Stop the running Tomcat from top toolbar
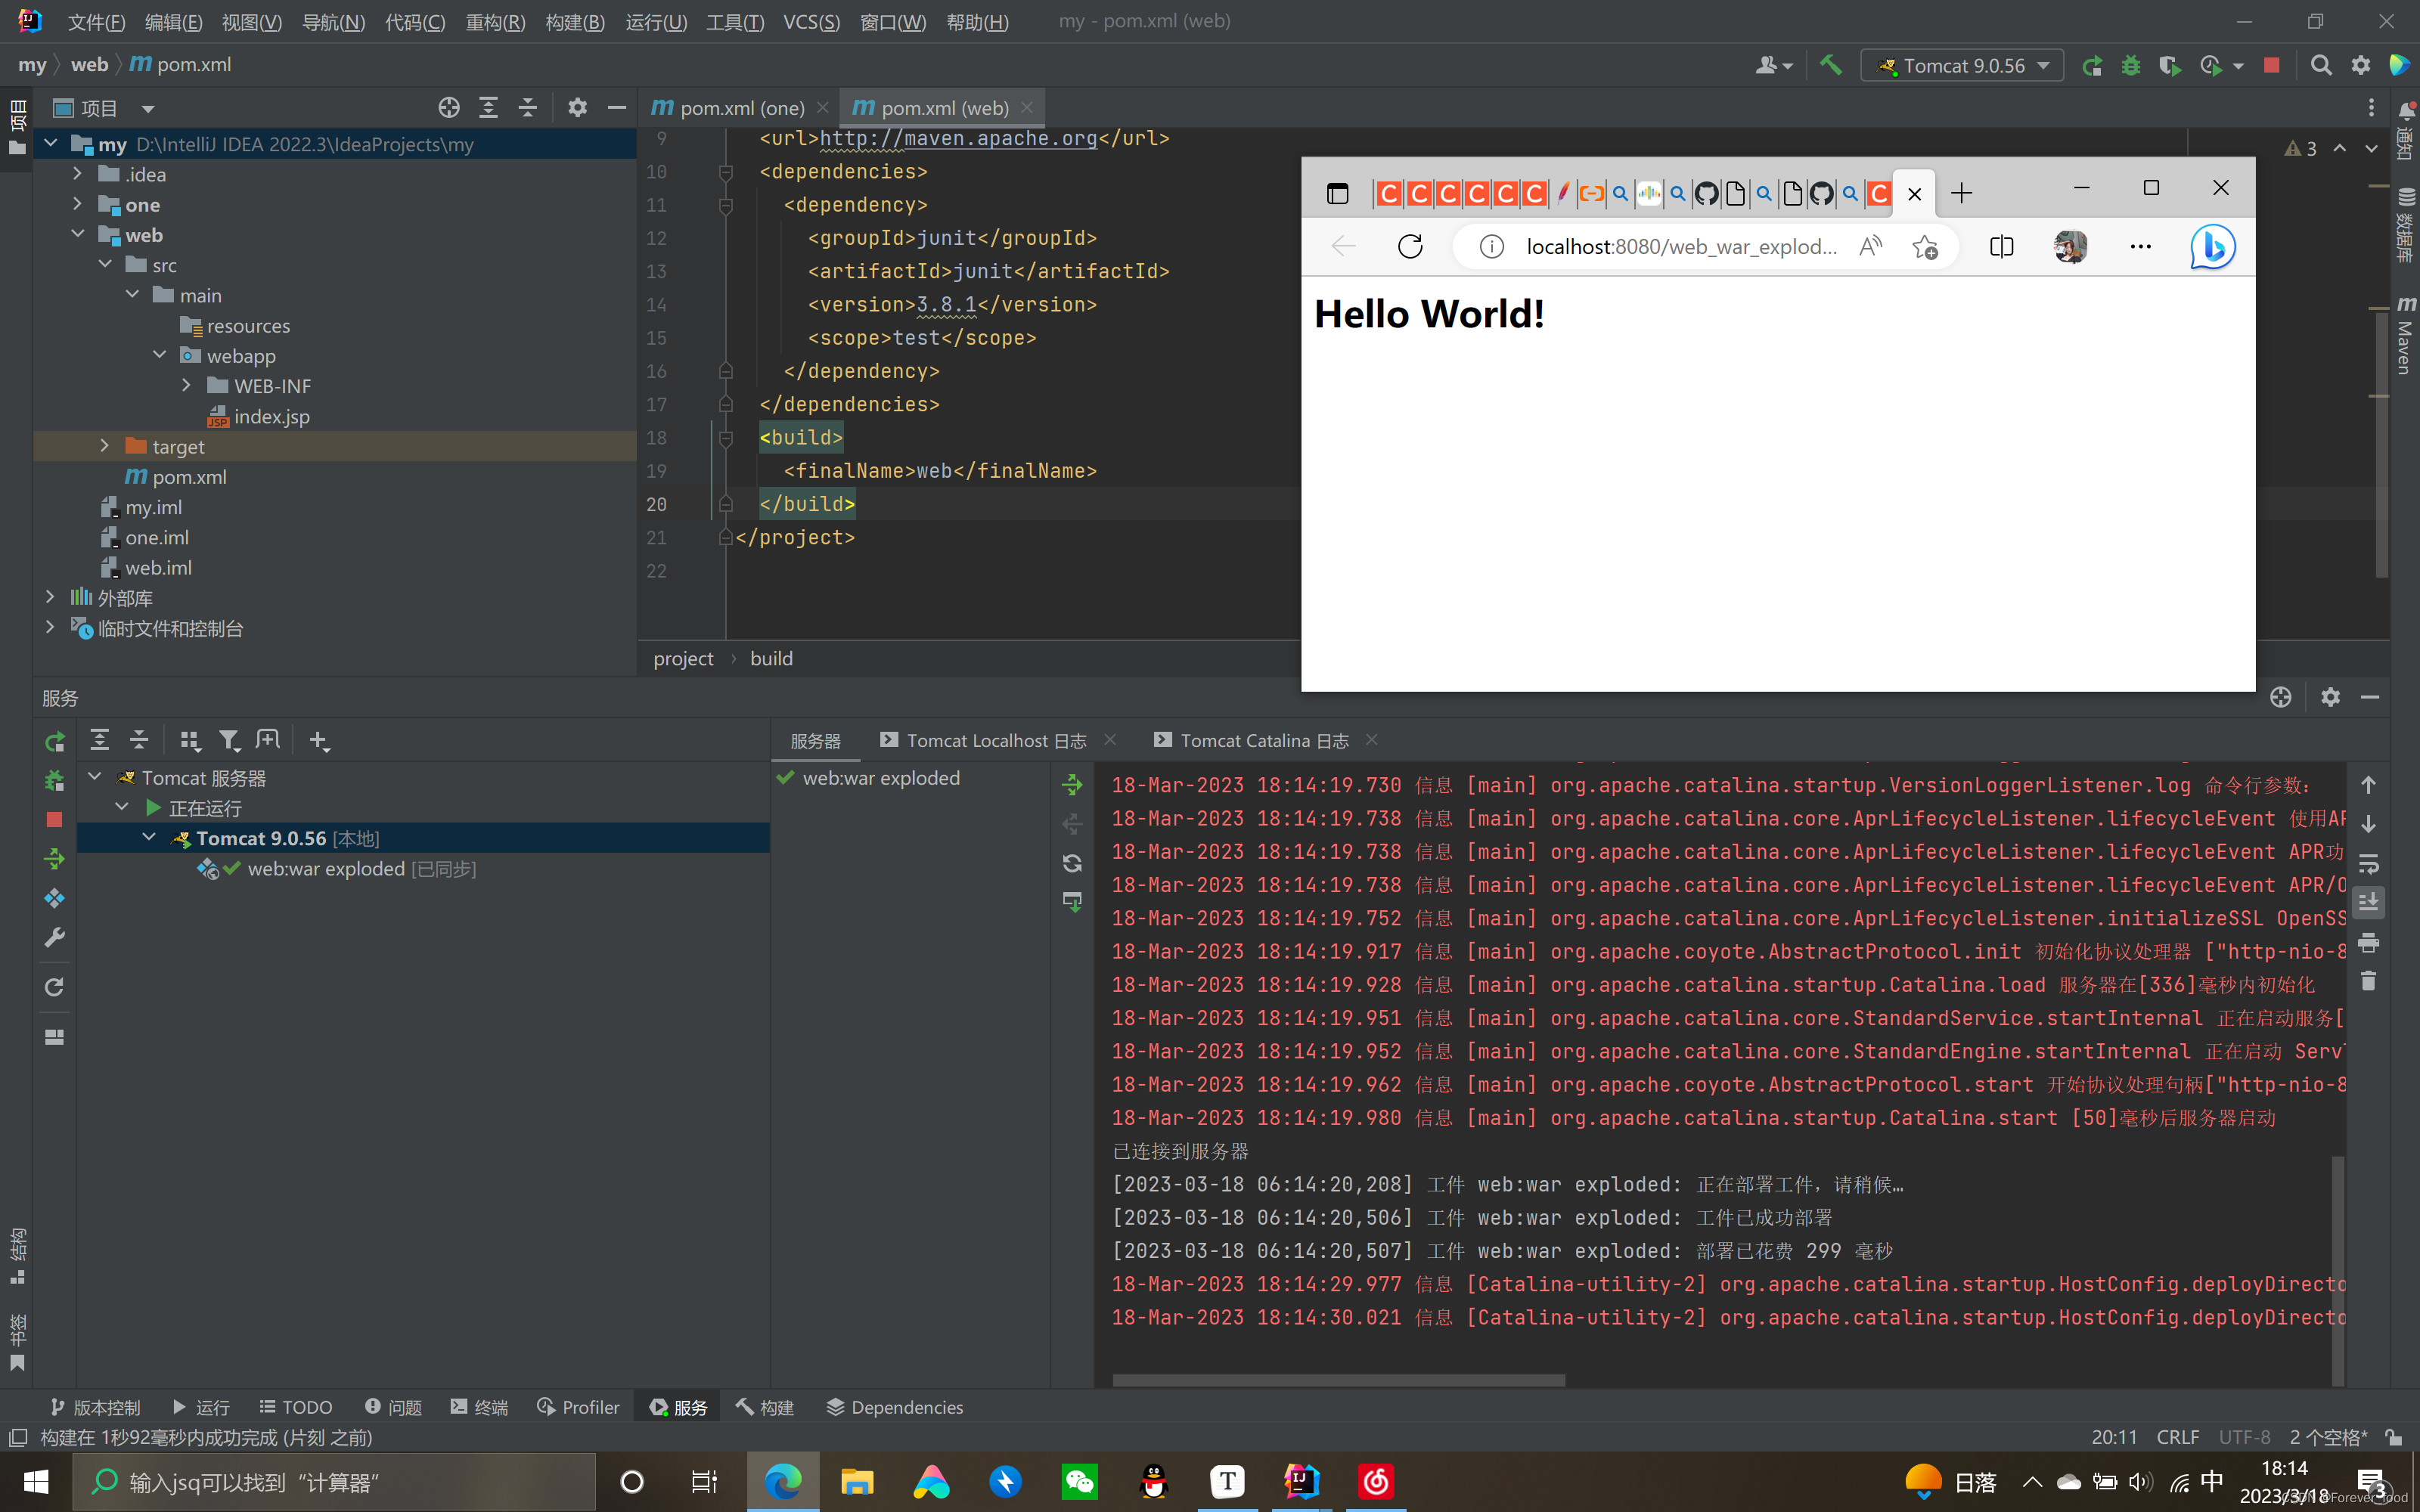Viewport: 2420px width, 1512px height. [2272, 66]
